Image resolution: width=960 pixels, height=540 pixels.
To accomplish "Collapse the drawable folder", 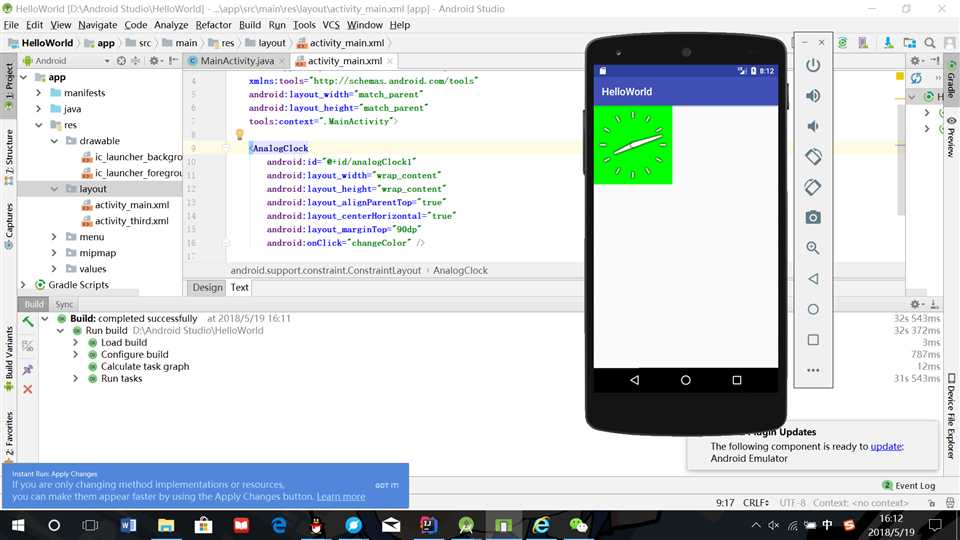I will click(54, 140).
